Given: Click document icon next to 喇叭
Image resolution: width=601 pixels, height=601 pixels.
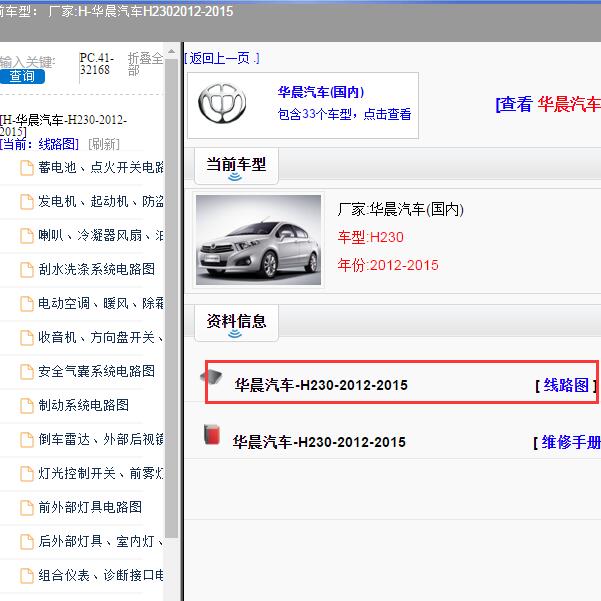Looking at the screenshot, I should click(x=27, y=236).
